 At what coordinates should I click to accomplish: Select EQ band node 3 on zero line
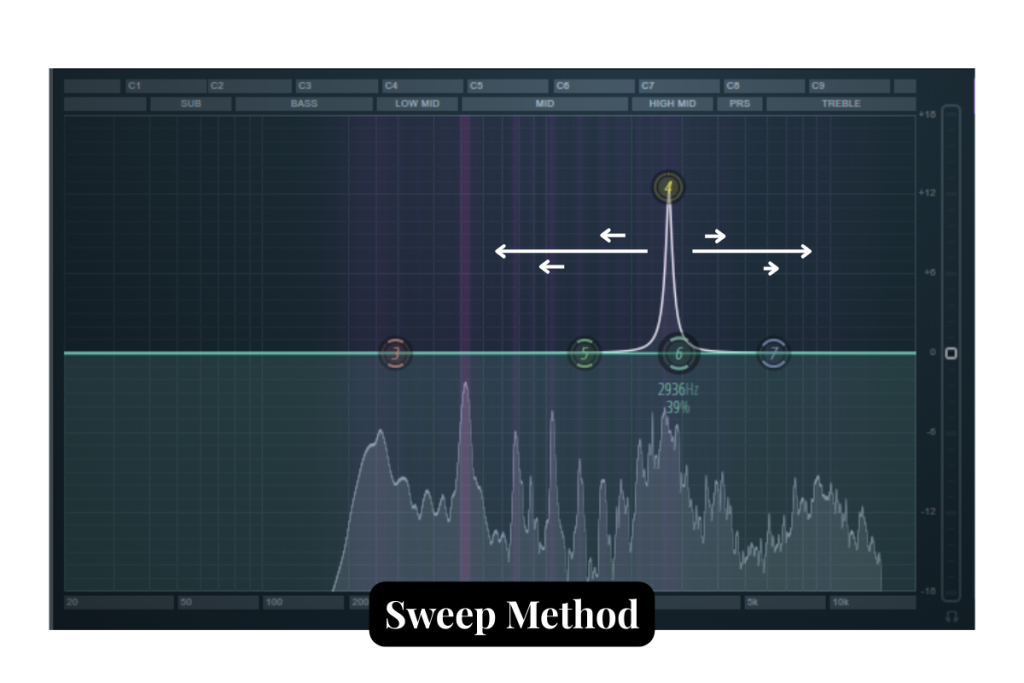(395, 353)
